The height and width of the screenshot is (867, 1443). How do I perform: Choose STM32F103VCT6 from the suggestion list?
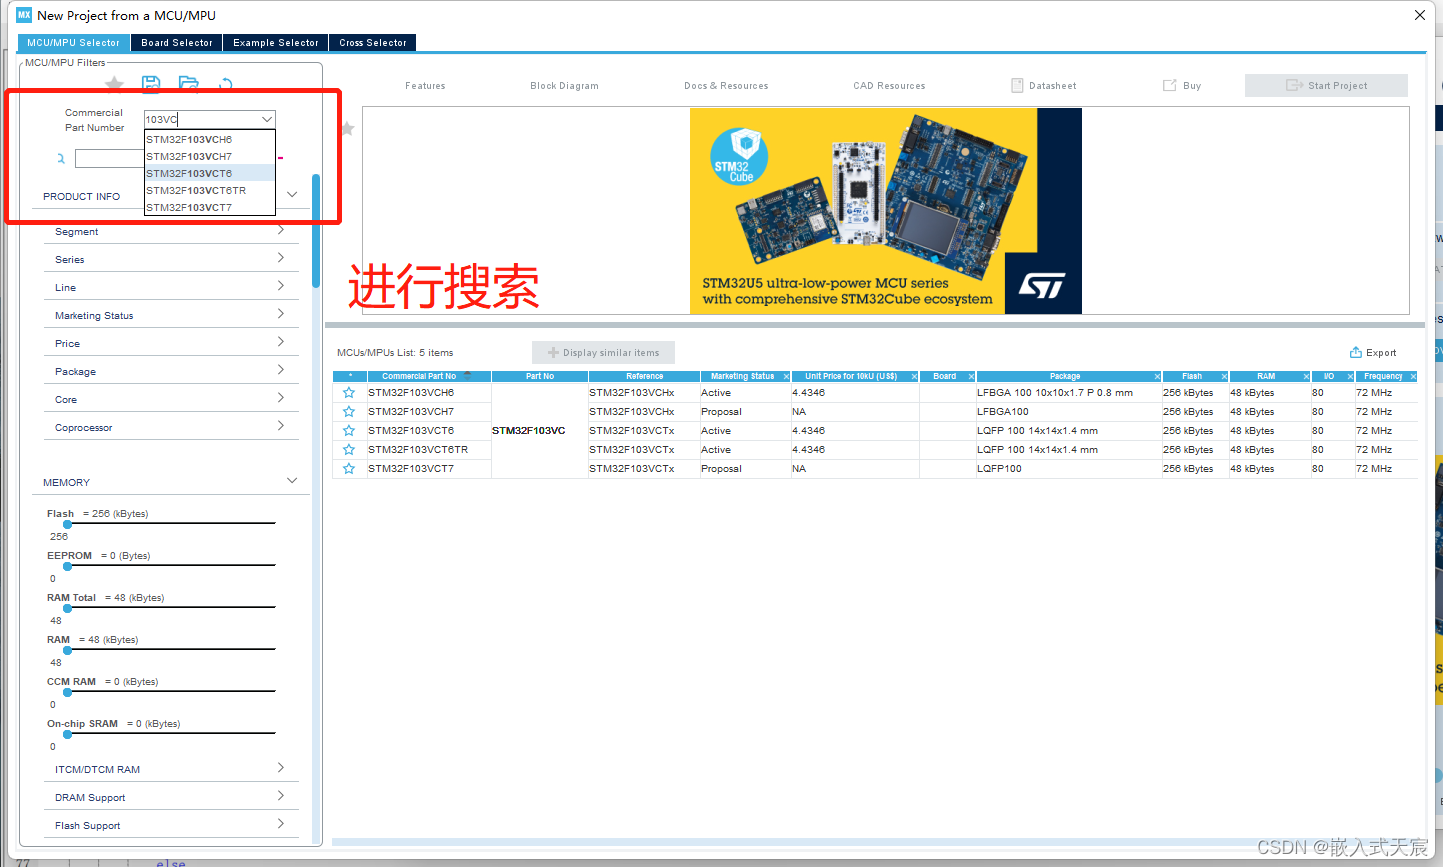(x=210, y=173)
